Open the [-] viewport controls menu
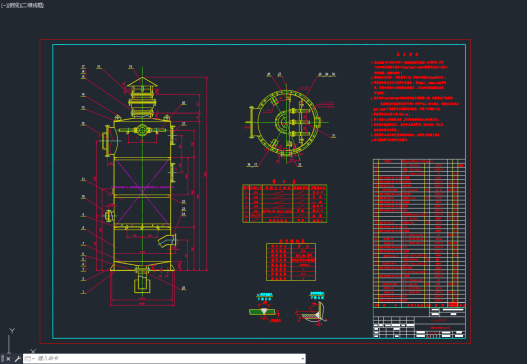The image size is (527, 364). tap(4, 5)
